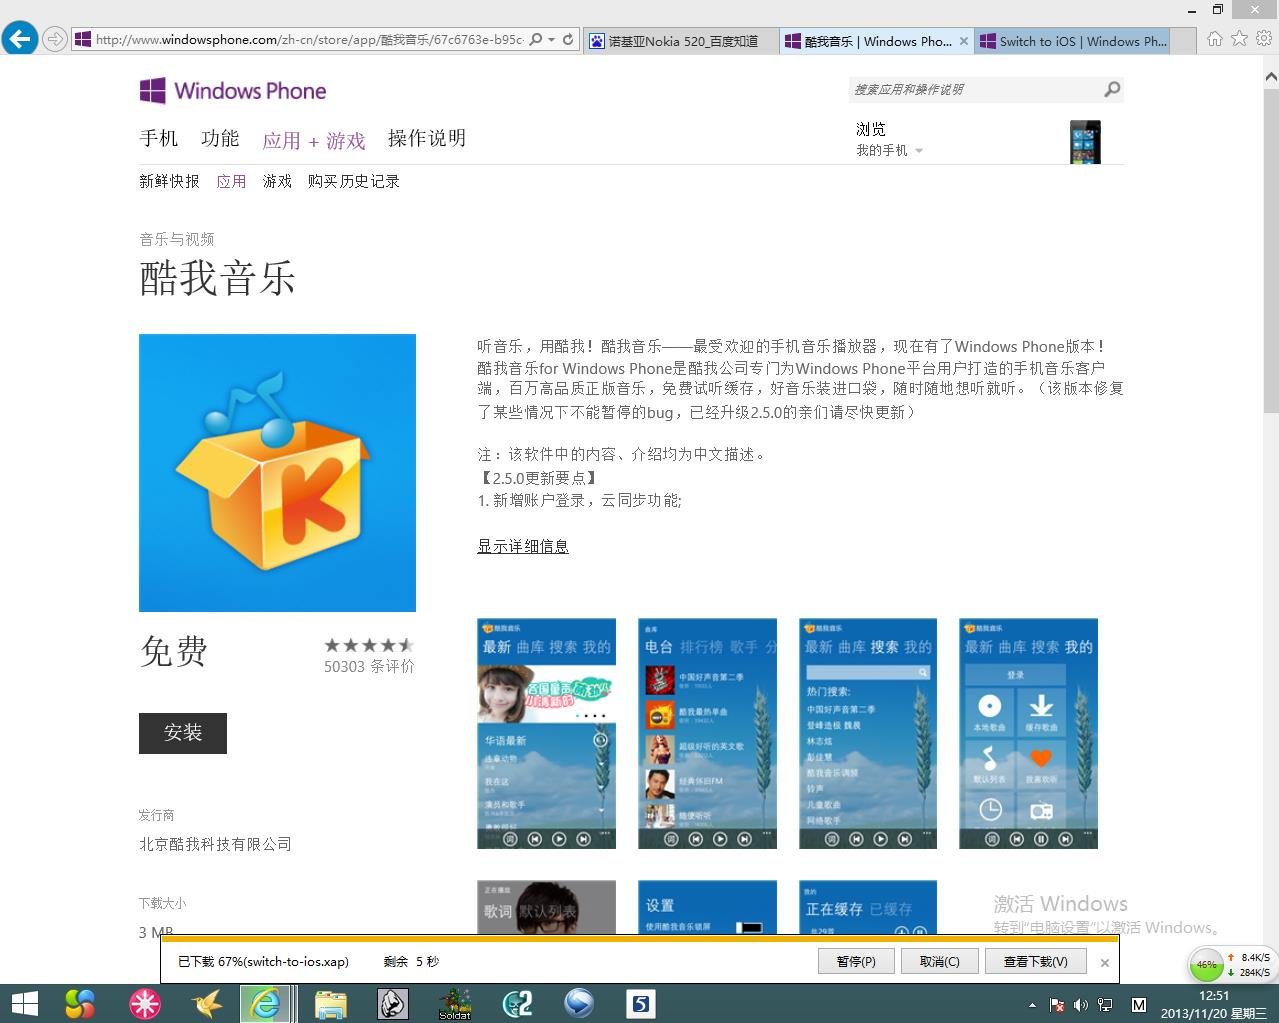Click the 暂停(P) download button
The height and width of the screenshot is (1023, 1279).
point(856,961)
